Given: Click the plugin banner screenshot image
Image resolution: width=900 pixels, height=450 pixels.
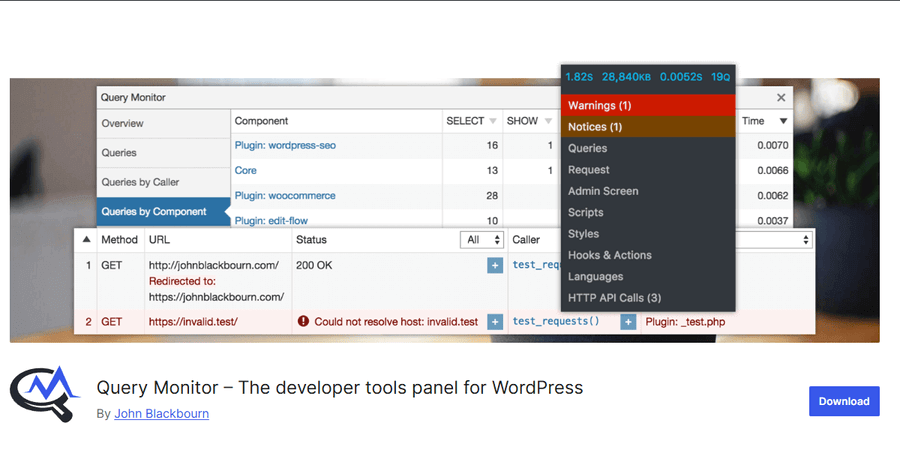Looking at the screenshot, I should tap(445, 211).
